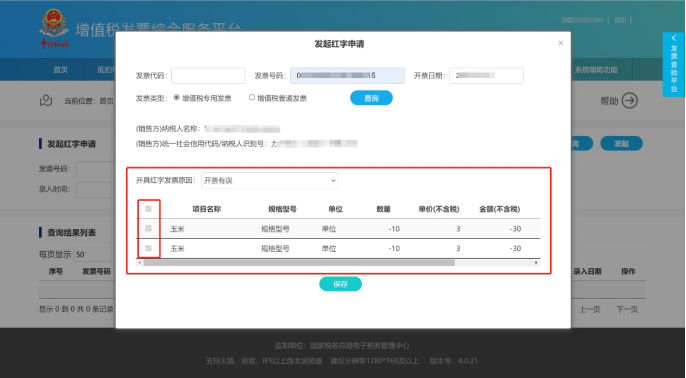Go to 上一页 in pagination
The height and width of the screenshot is (378, 686).
pos(590,309)
